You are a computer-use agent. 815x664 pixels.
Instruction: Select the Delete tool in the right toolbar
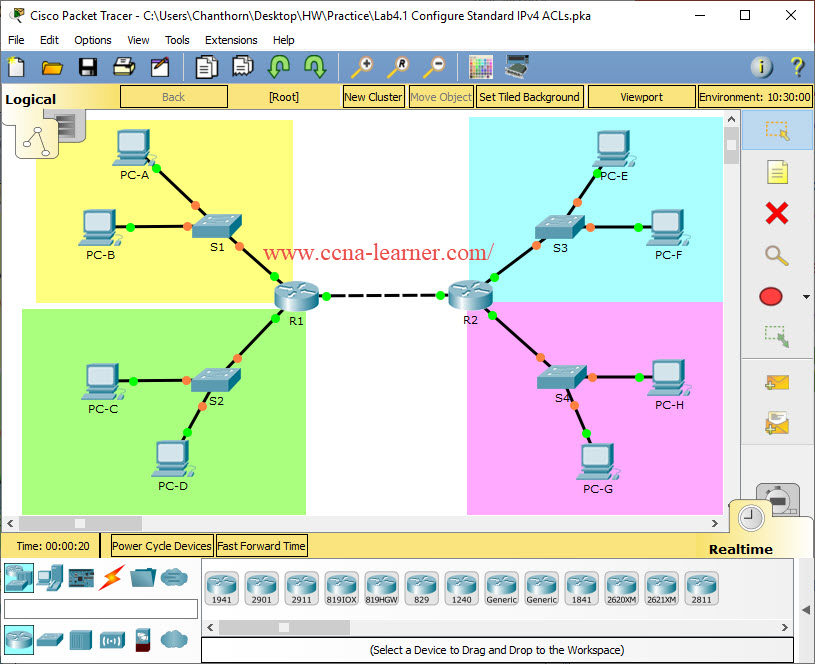pos(775,213)
